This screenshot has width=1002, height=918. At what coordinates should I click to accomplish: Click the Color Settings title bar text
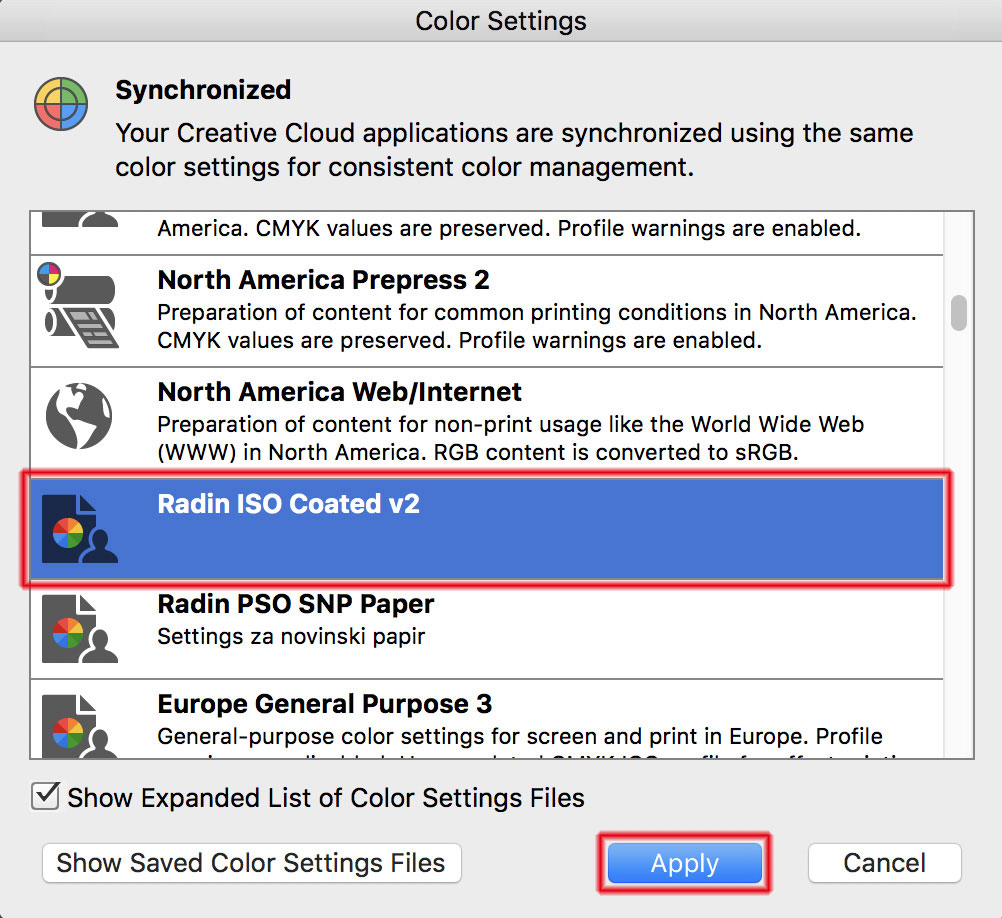[x=501, y=21]
